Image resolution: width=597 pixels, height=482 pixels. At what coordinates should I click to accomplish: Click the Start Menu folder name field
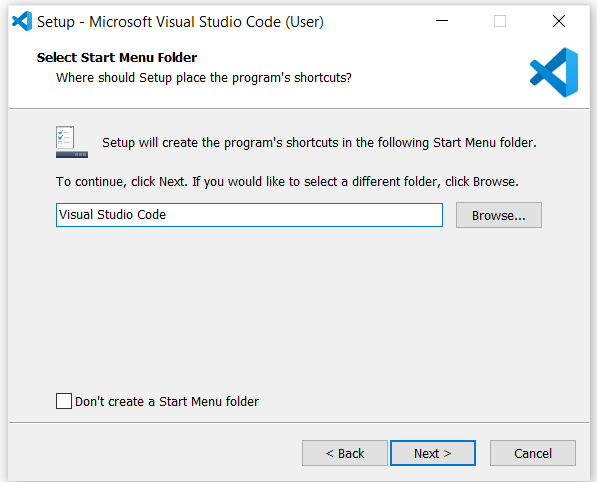pos(249,215)
